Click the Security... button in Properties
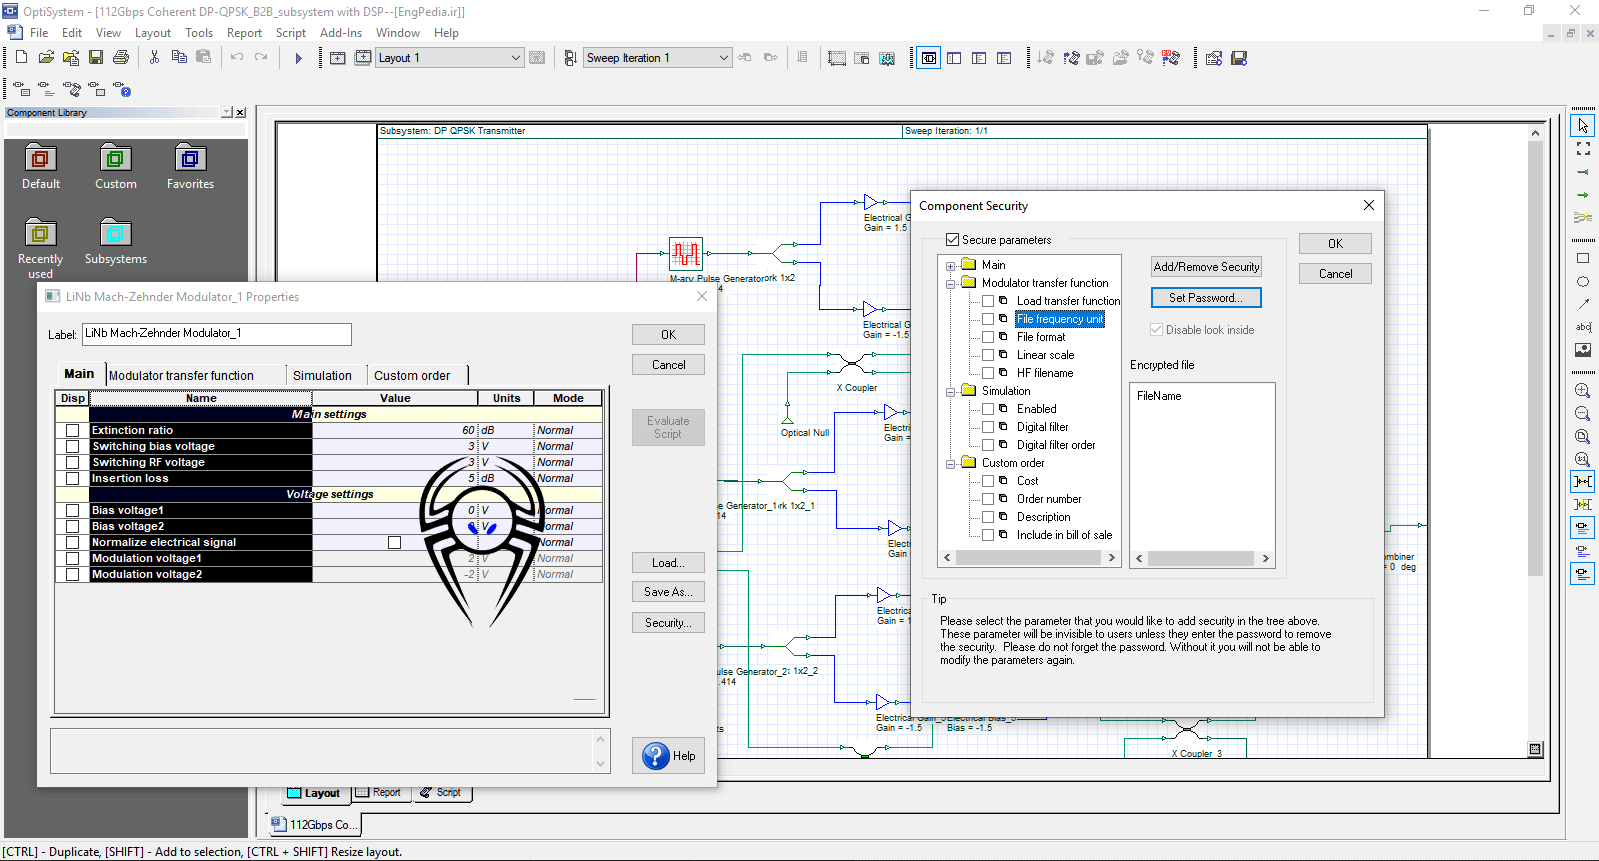Viewport: 1599px width, 861px height. point(668,623)
